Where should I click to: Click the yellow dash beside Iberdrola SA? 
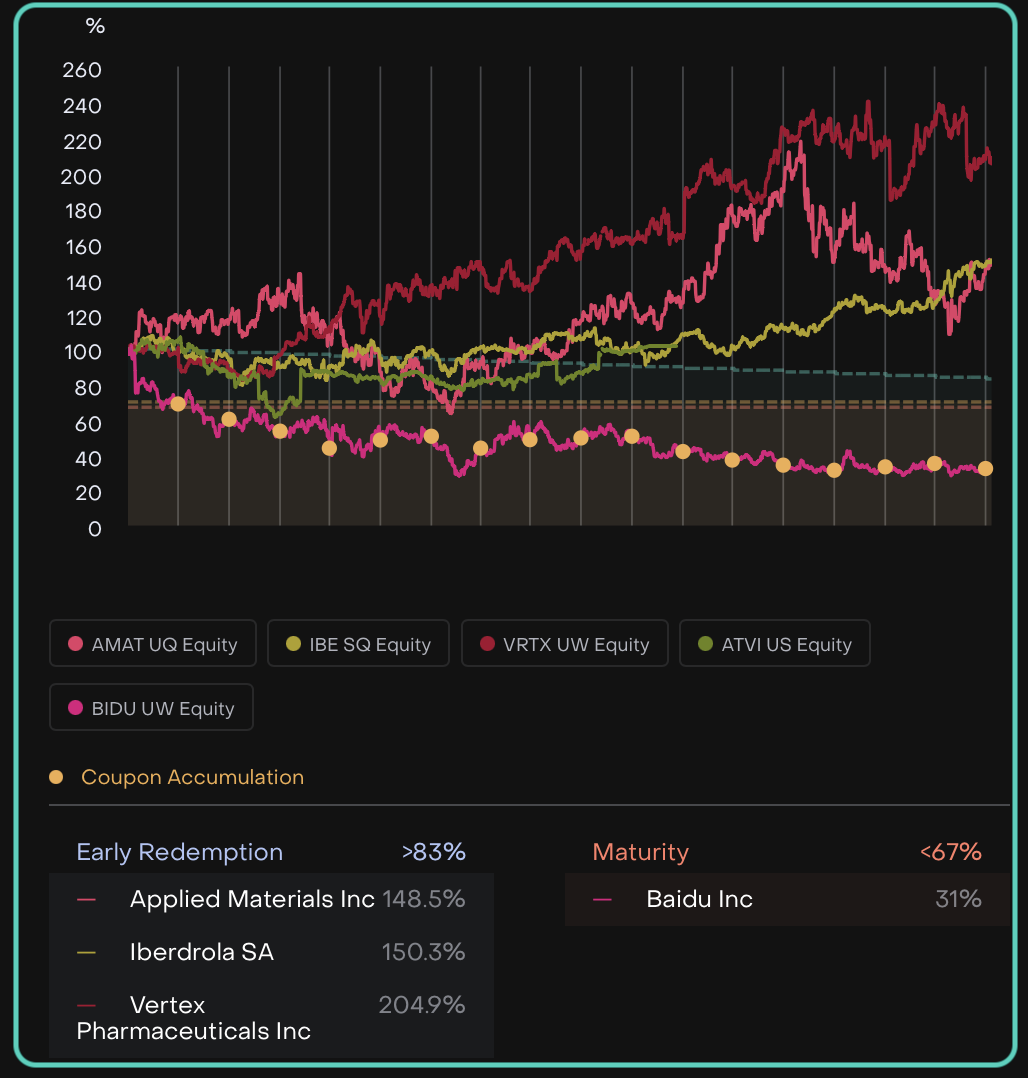click(87, 953)
